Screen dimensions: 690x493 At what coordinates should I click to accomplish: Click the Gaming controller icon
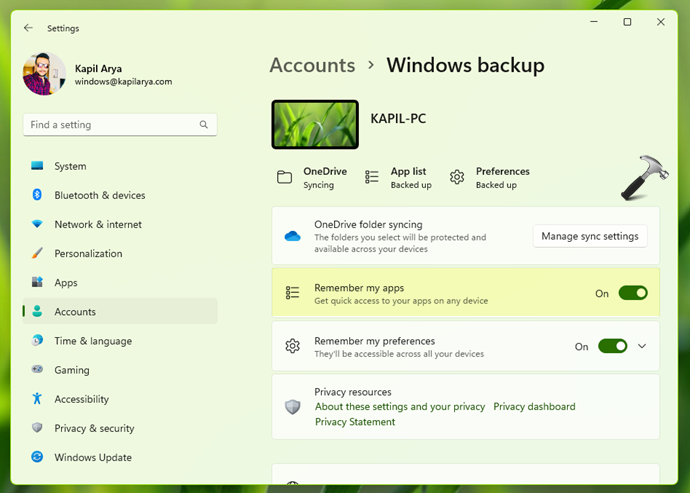(x=37, y=370)
